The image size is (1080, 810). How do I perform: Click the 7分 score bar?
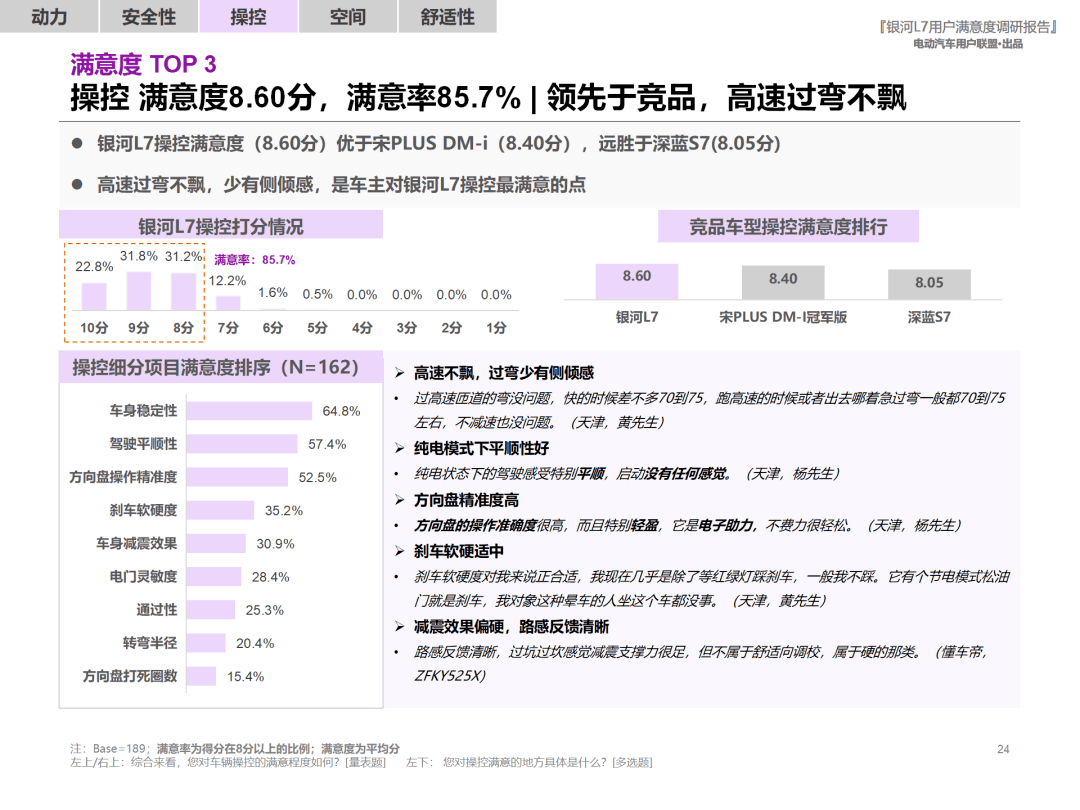pyautogui.click(x=228, y=303)
